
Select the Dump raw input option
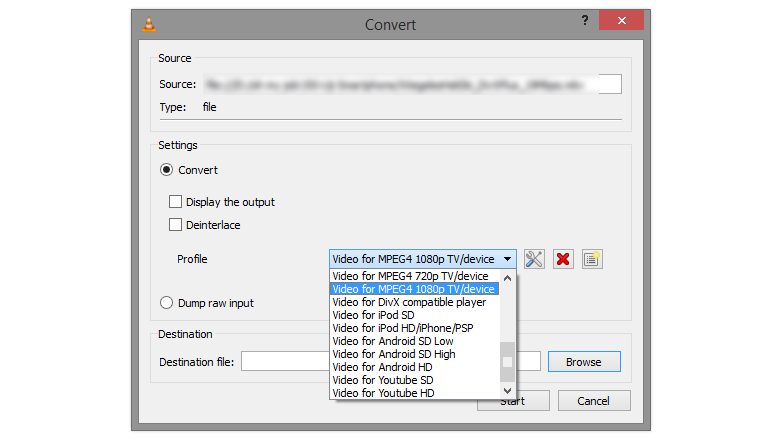click(x=168, y=302)
